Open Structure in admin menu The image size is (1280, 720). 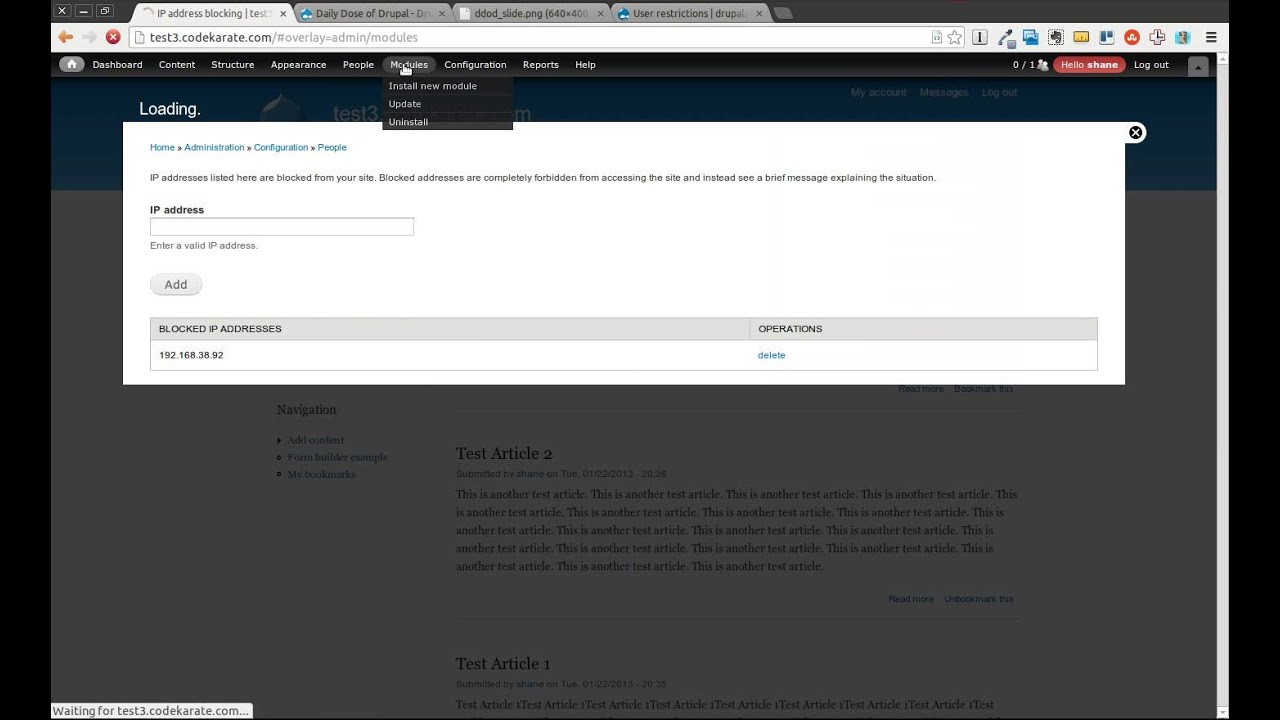point(232,65)
